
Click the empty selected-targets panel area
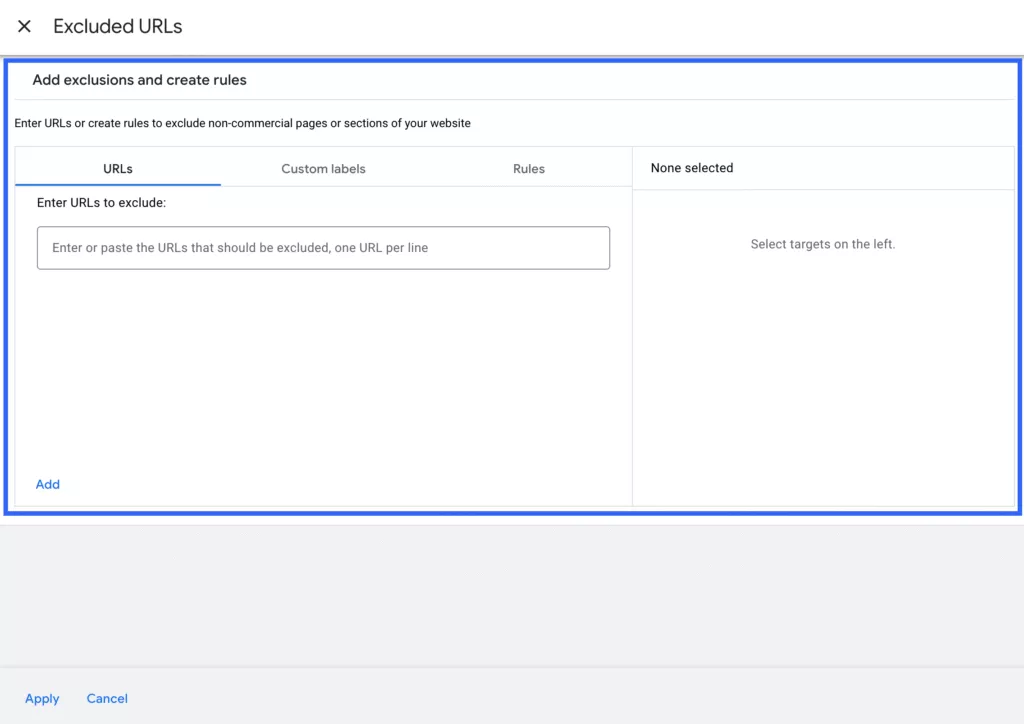823,379
